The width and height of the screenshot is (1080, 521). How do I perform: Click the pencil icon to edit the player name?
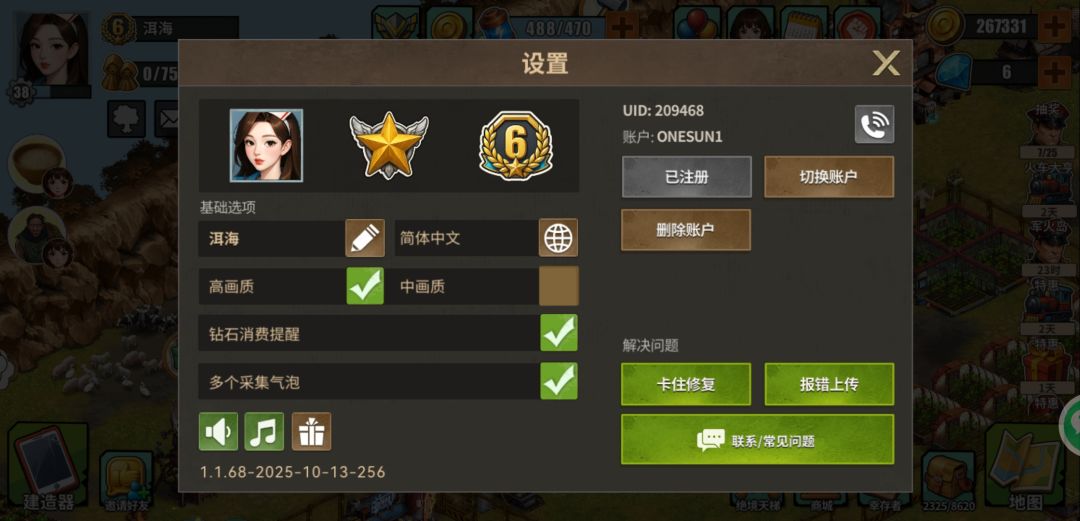[x=365, y=238]
